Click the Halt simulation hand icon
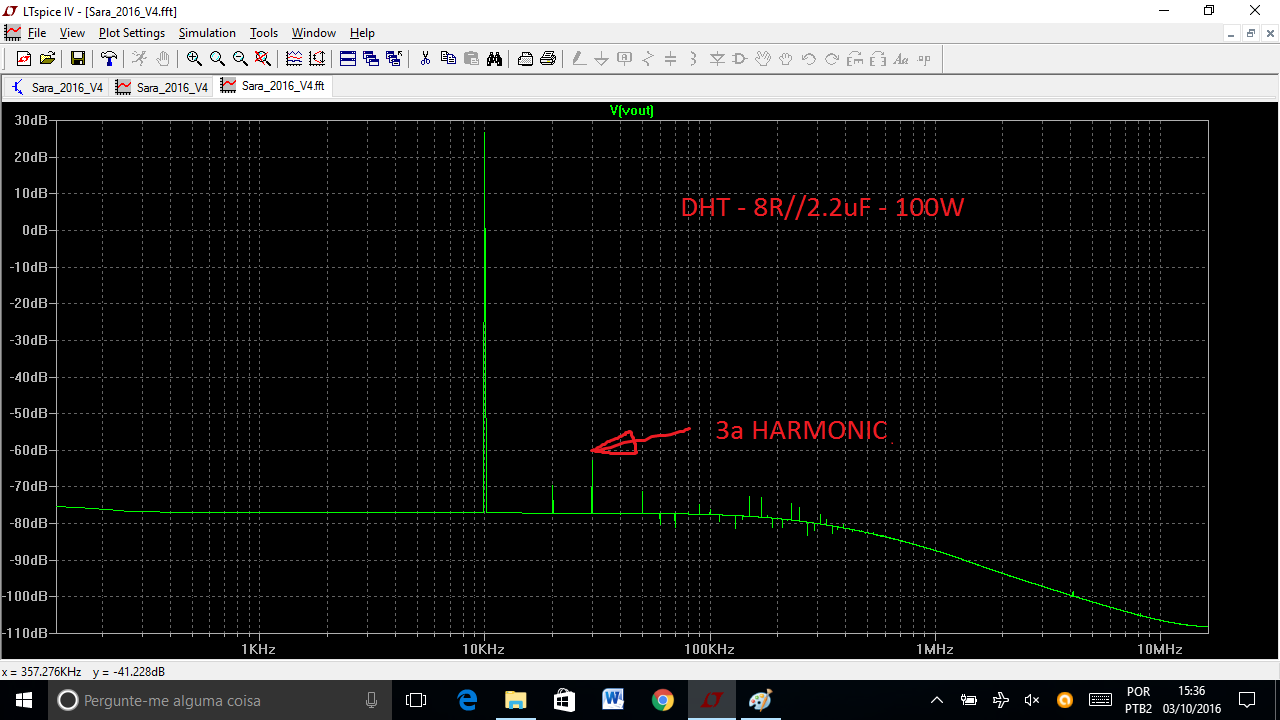The height and width of the screenshot is (720, 1280). pos(163,59)
